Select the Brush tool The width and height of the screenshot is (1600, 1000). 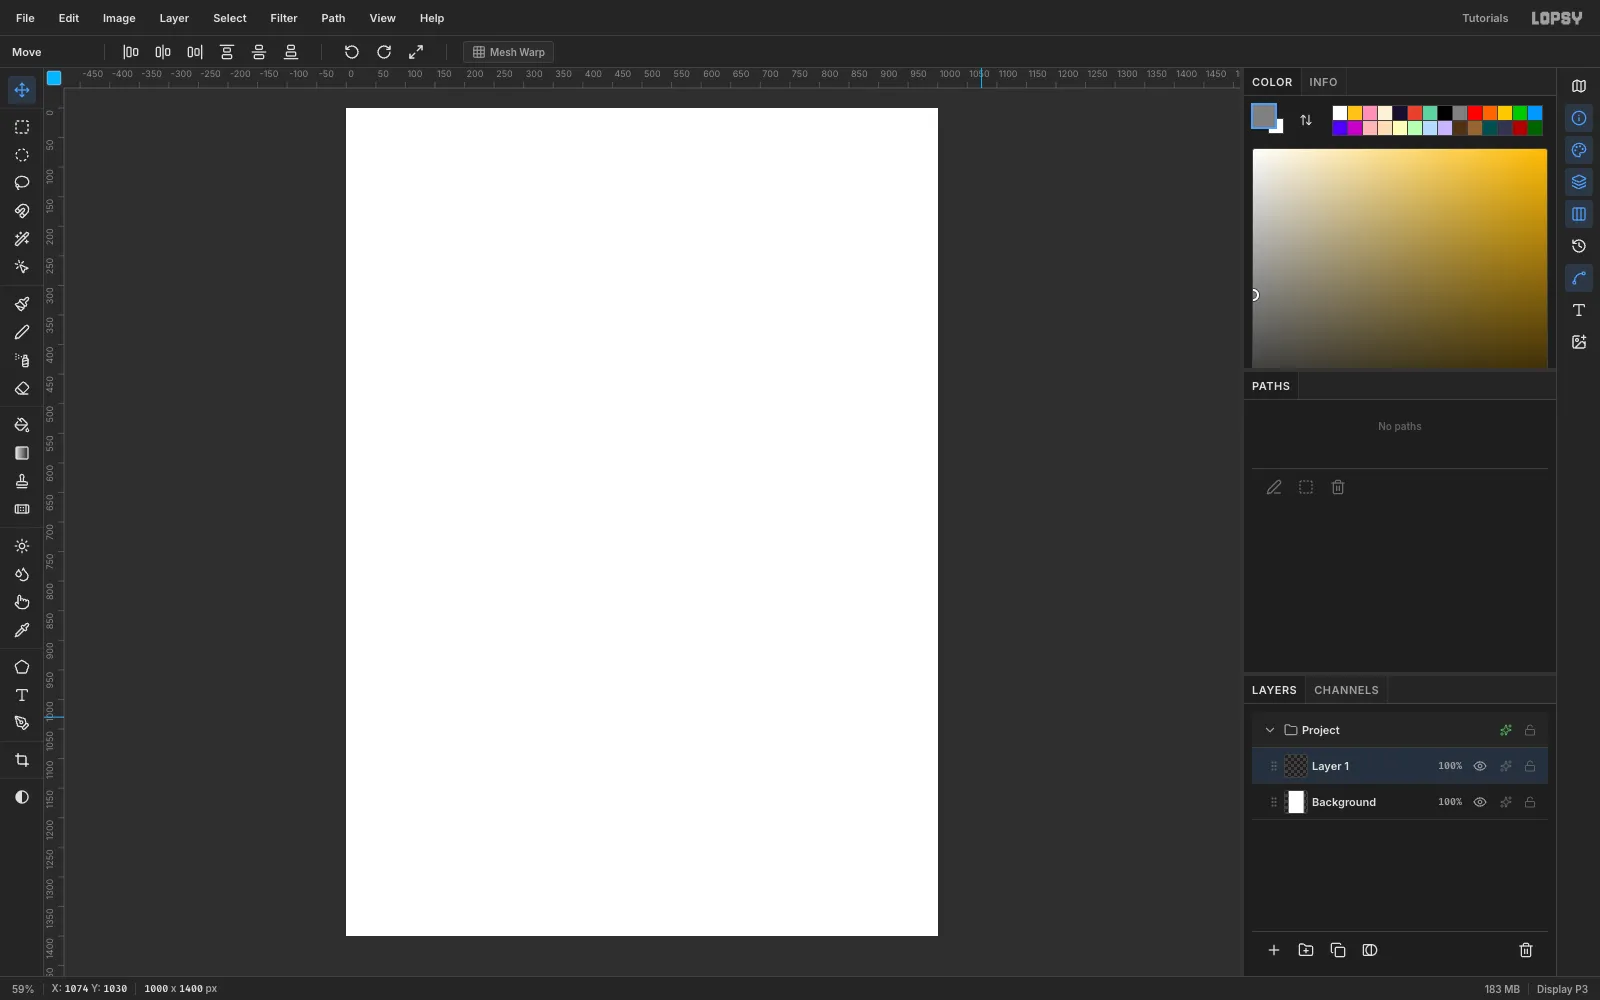pos(21,304)
